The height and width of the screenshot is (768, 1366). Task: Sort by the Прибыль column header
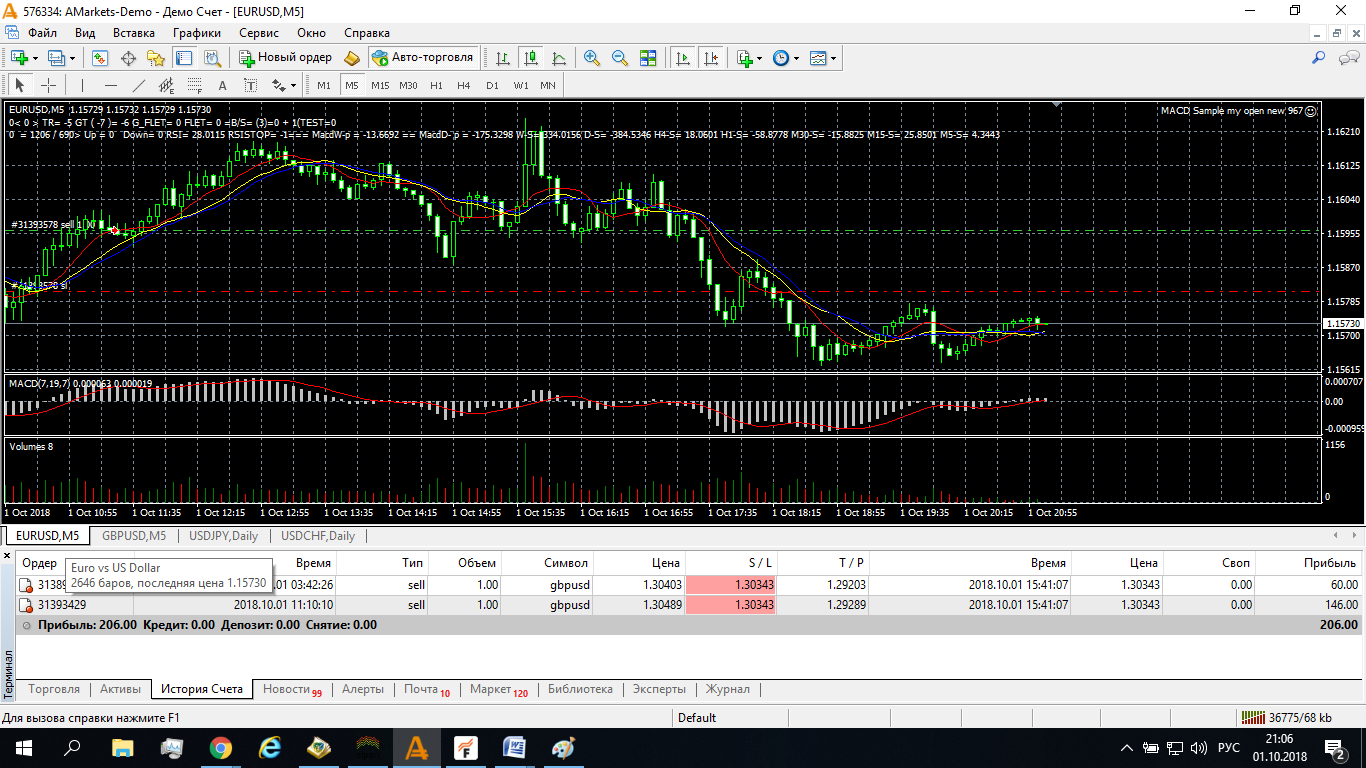click(x=1310, y=563)
